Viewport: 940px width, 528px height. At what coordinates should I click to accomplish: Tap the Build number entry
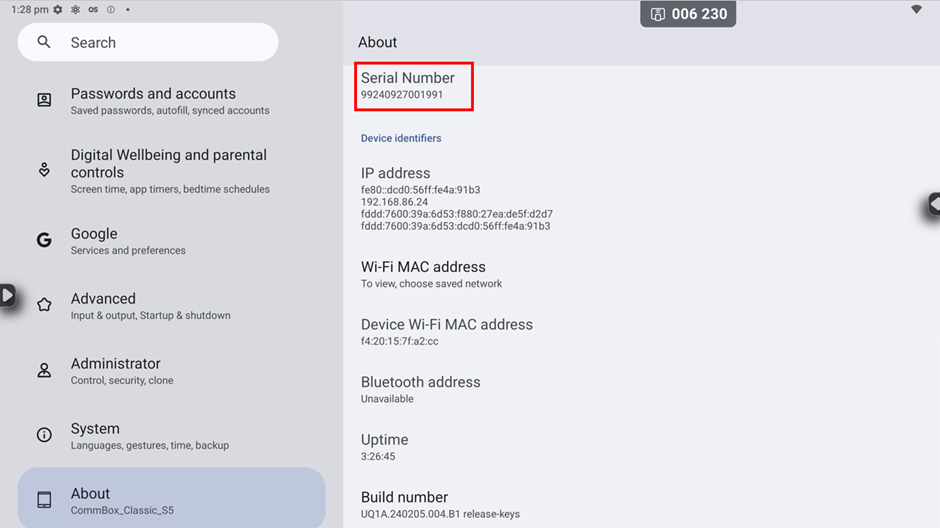440,504
